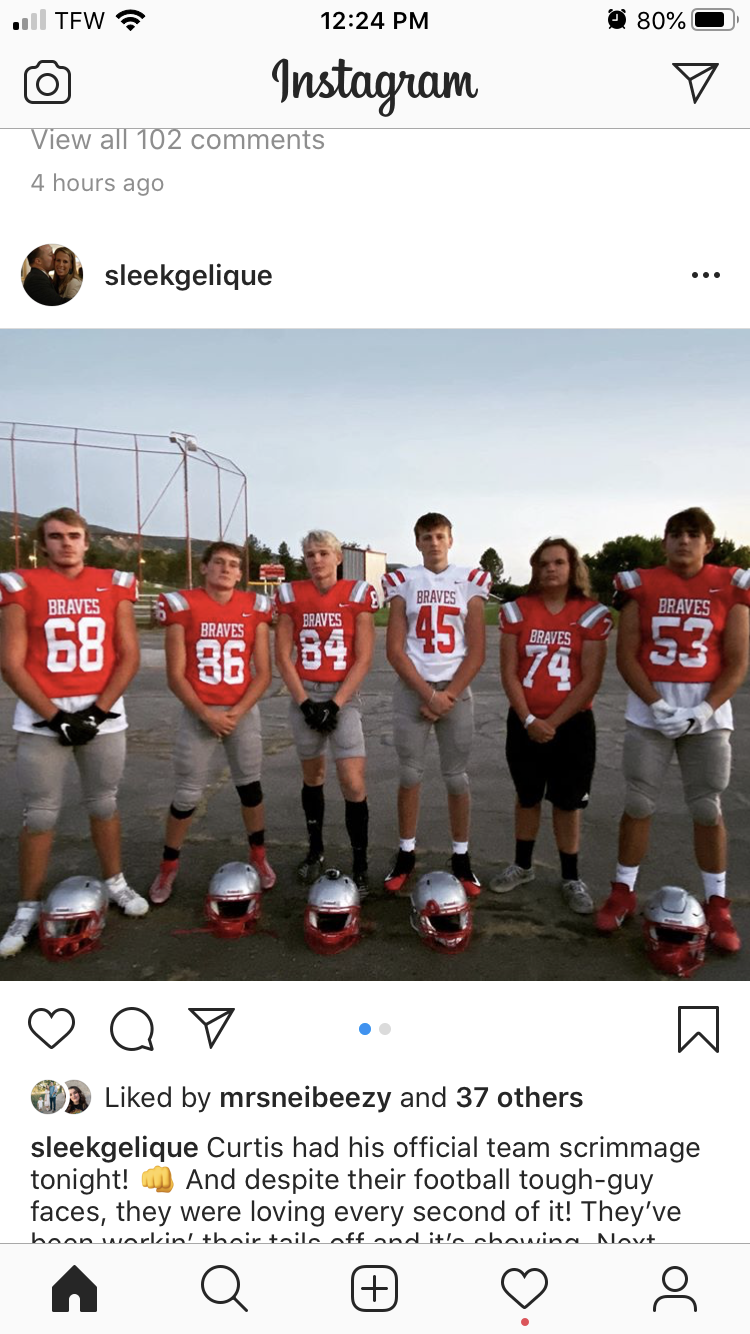Tap the football team photo
The image size is (750, 1334).
pyautogui.click(x=375, y=654)
